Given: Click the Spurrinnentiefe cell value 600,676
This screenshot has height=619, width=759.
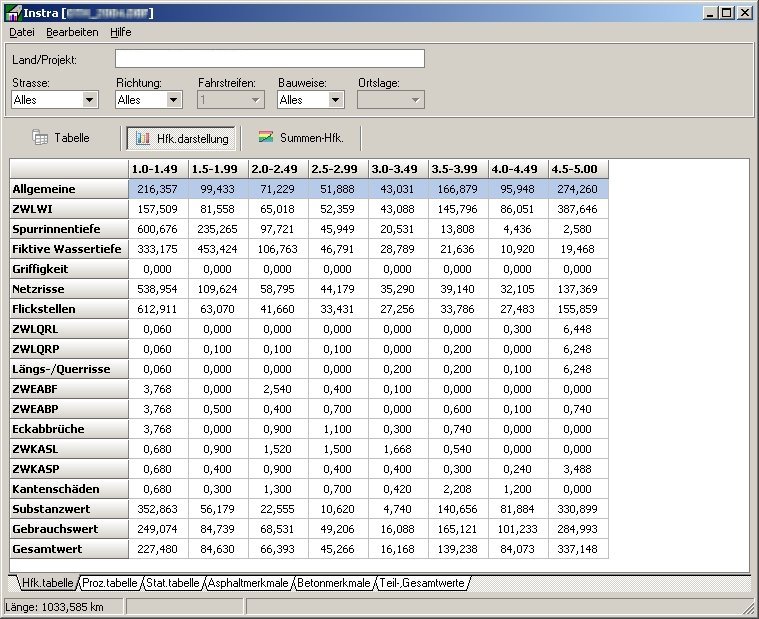Looking at the screenshot, I should pyautogui.click(x=158, y=229).
